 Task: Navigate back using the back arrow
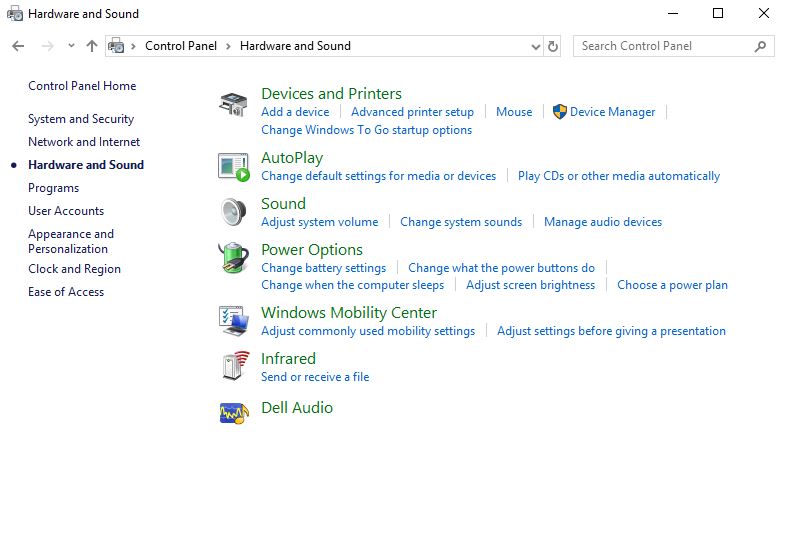18,46
